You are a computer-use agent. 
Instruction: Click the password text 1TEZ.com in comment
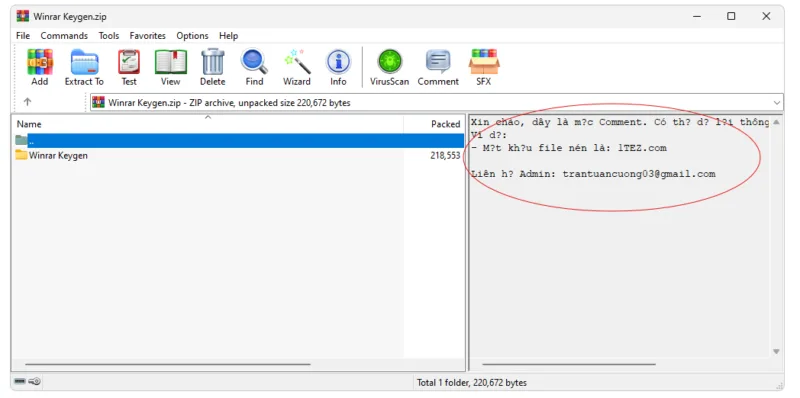(642, 148)
